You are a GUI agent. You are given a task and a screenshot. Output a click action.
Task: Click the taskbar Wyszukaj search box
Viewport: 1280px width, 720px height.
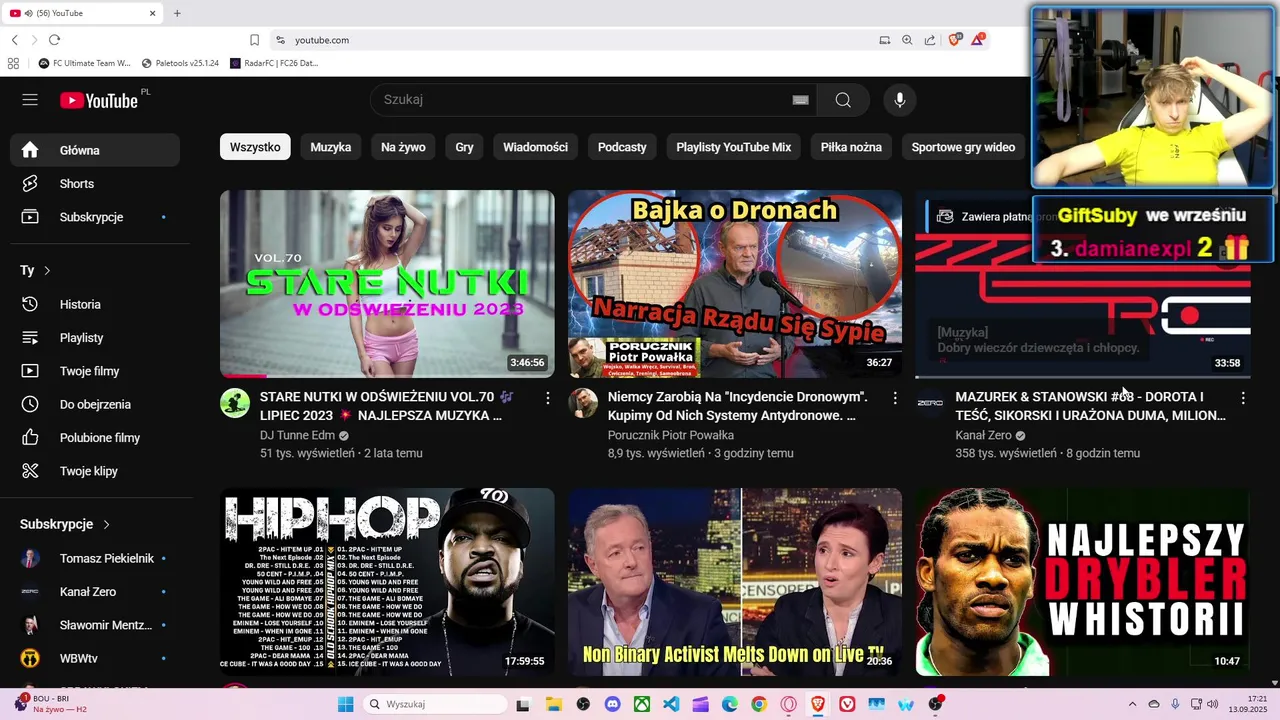click(x=435, y=704)
